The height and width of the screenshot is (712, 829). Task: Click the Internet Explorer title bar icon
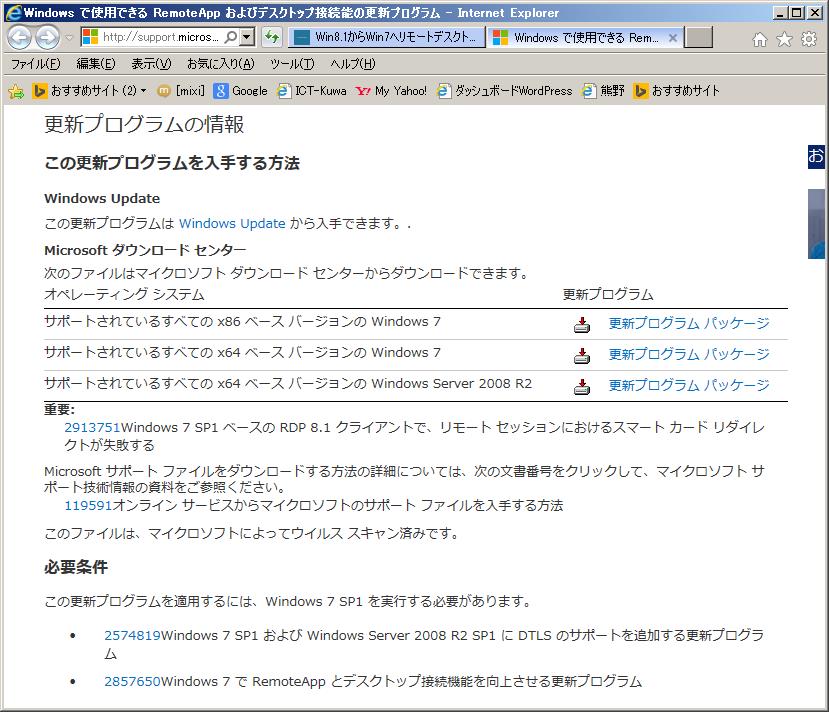[x=13, y=13]
